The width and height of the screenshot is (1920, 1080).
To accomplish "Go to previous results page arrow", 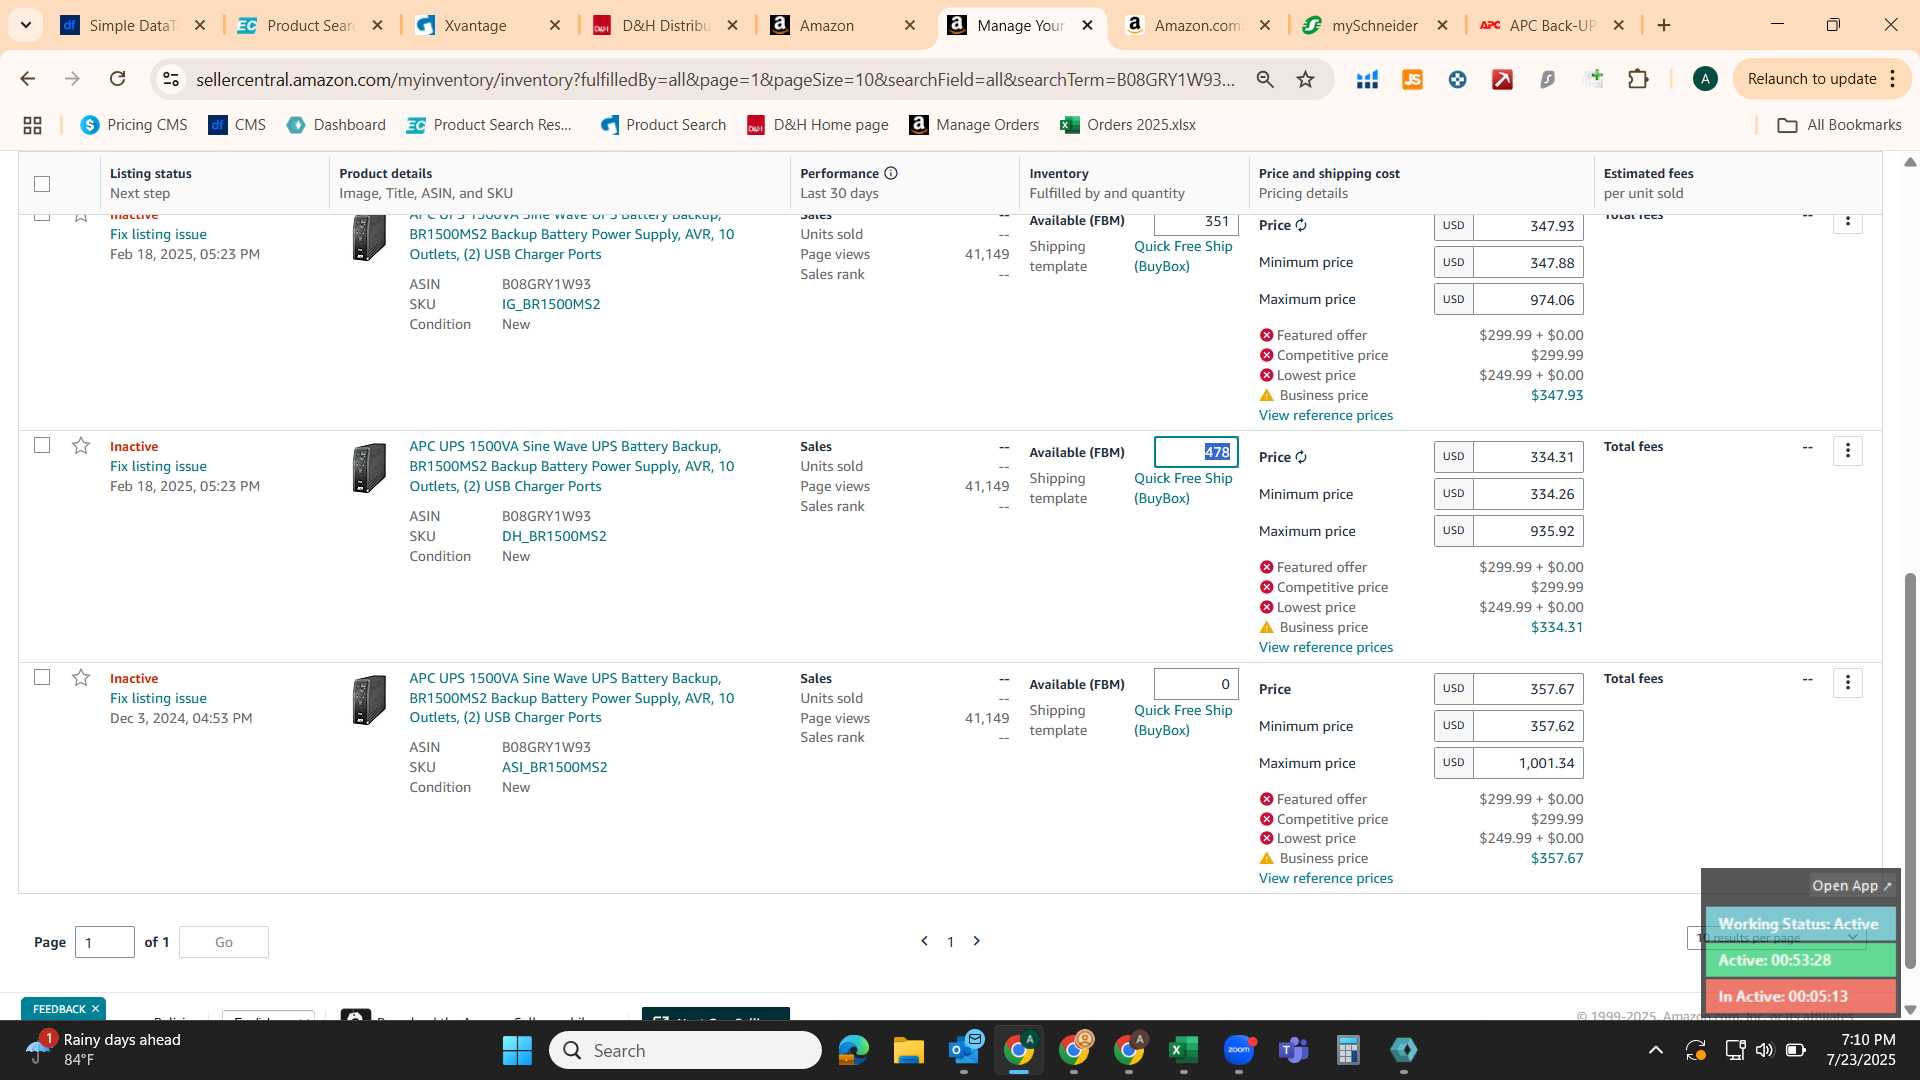I will coord(924,941).
